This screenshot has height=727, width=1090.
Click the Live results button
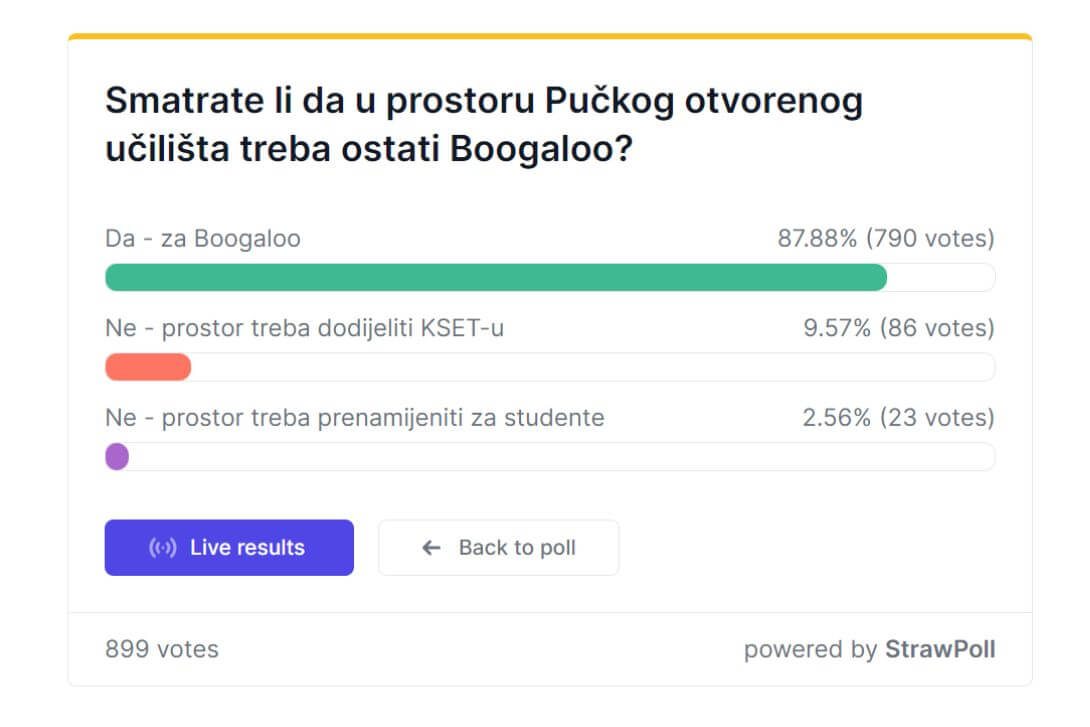point(229,547)
